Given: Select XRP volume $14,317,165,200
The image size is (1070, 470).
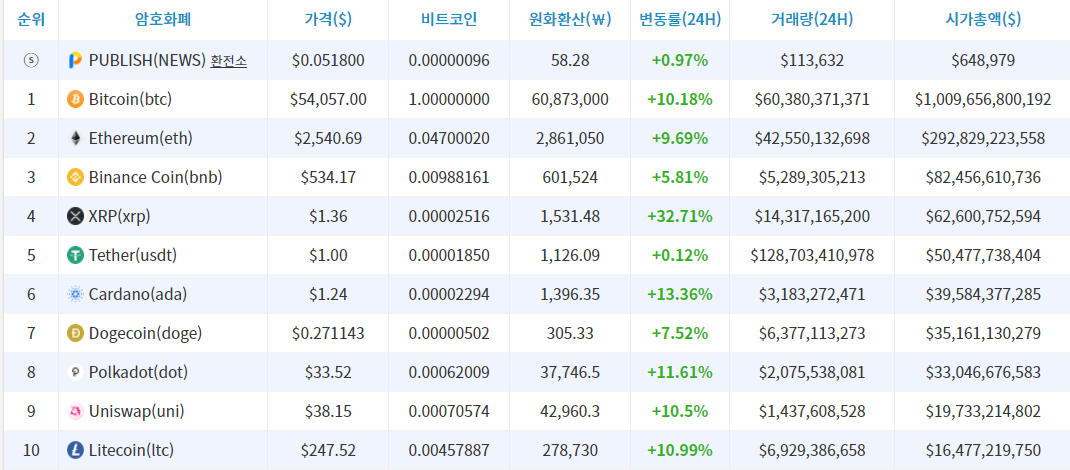Looking at the screenshot, I should click(x=812, y=217).
